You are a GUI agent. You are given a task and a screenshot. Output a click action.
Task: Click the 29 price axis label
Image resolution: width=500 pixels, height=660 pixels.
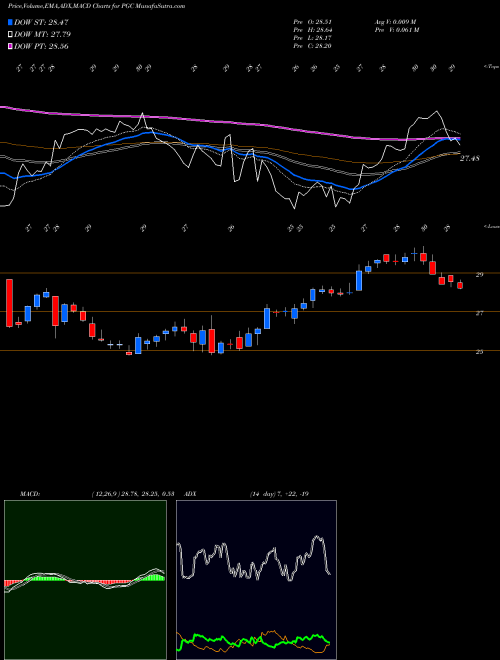coord(479,274)
